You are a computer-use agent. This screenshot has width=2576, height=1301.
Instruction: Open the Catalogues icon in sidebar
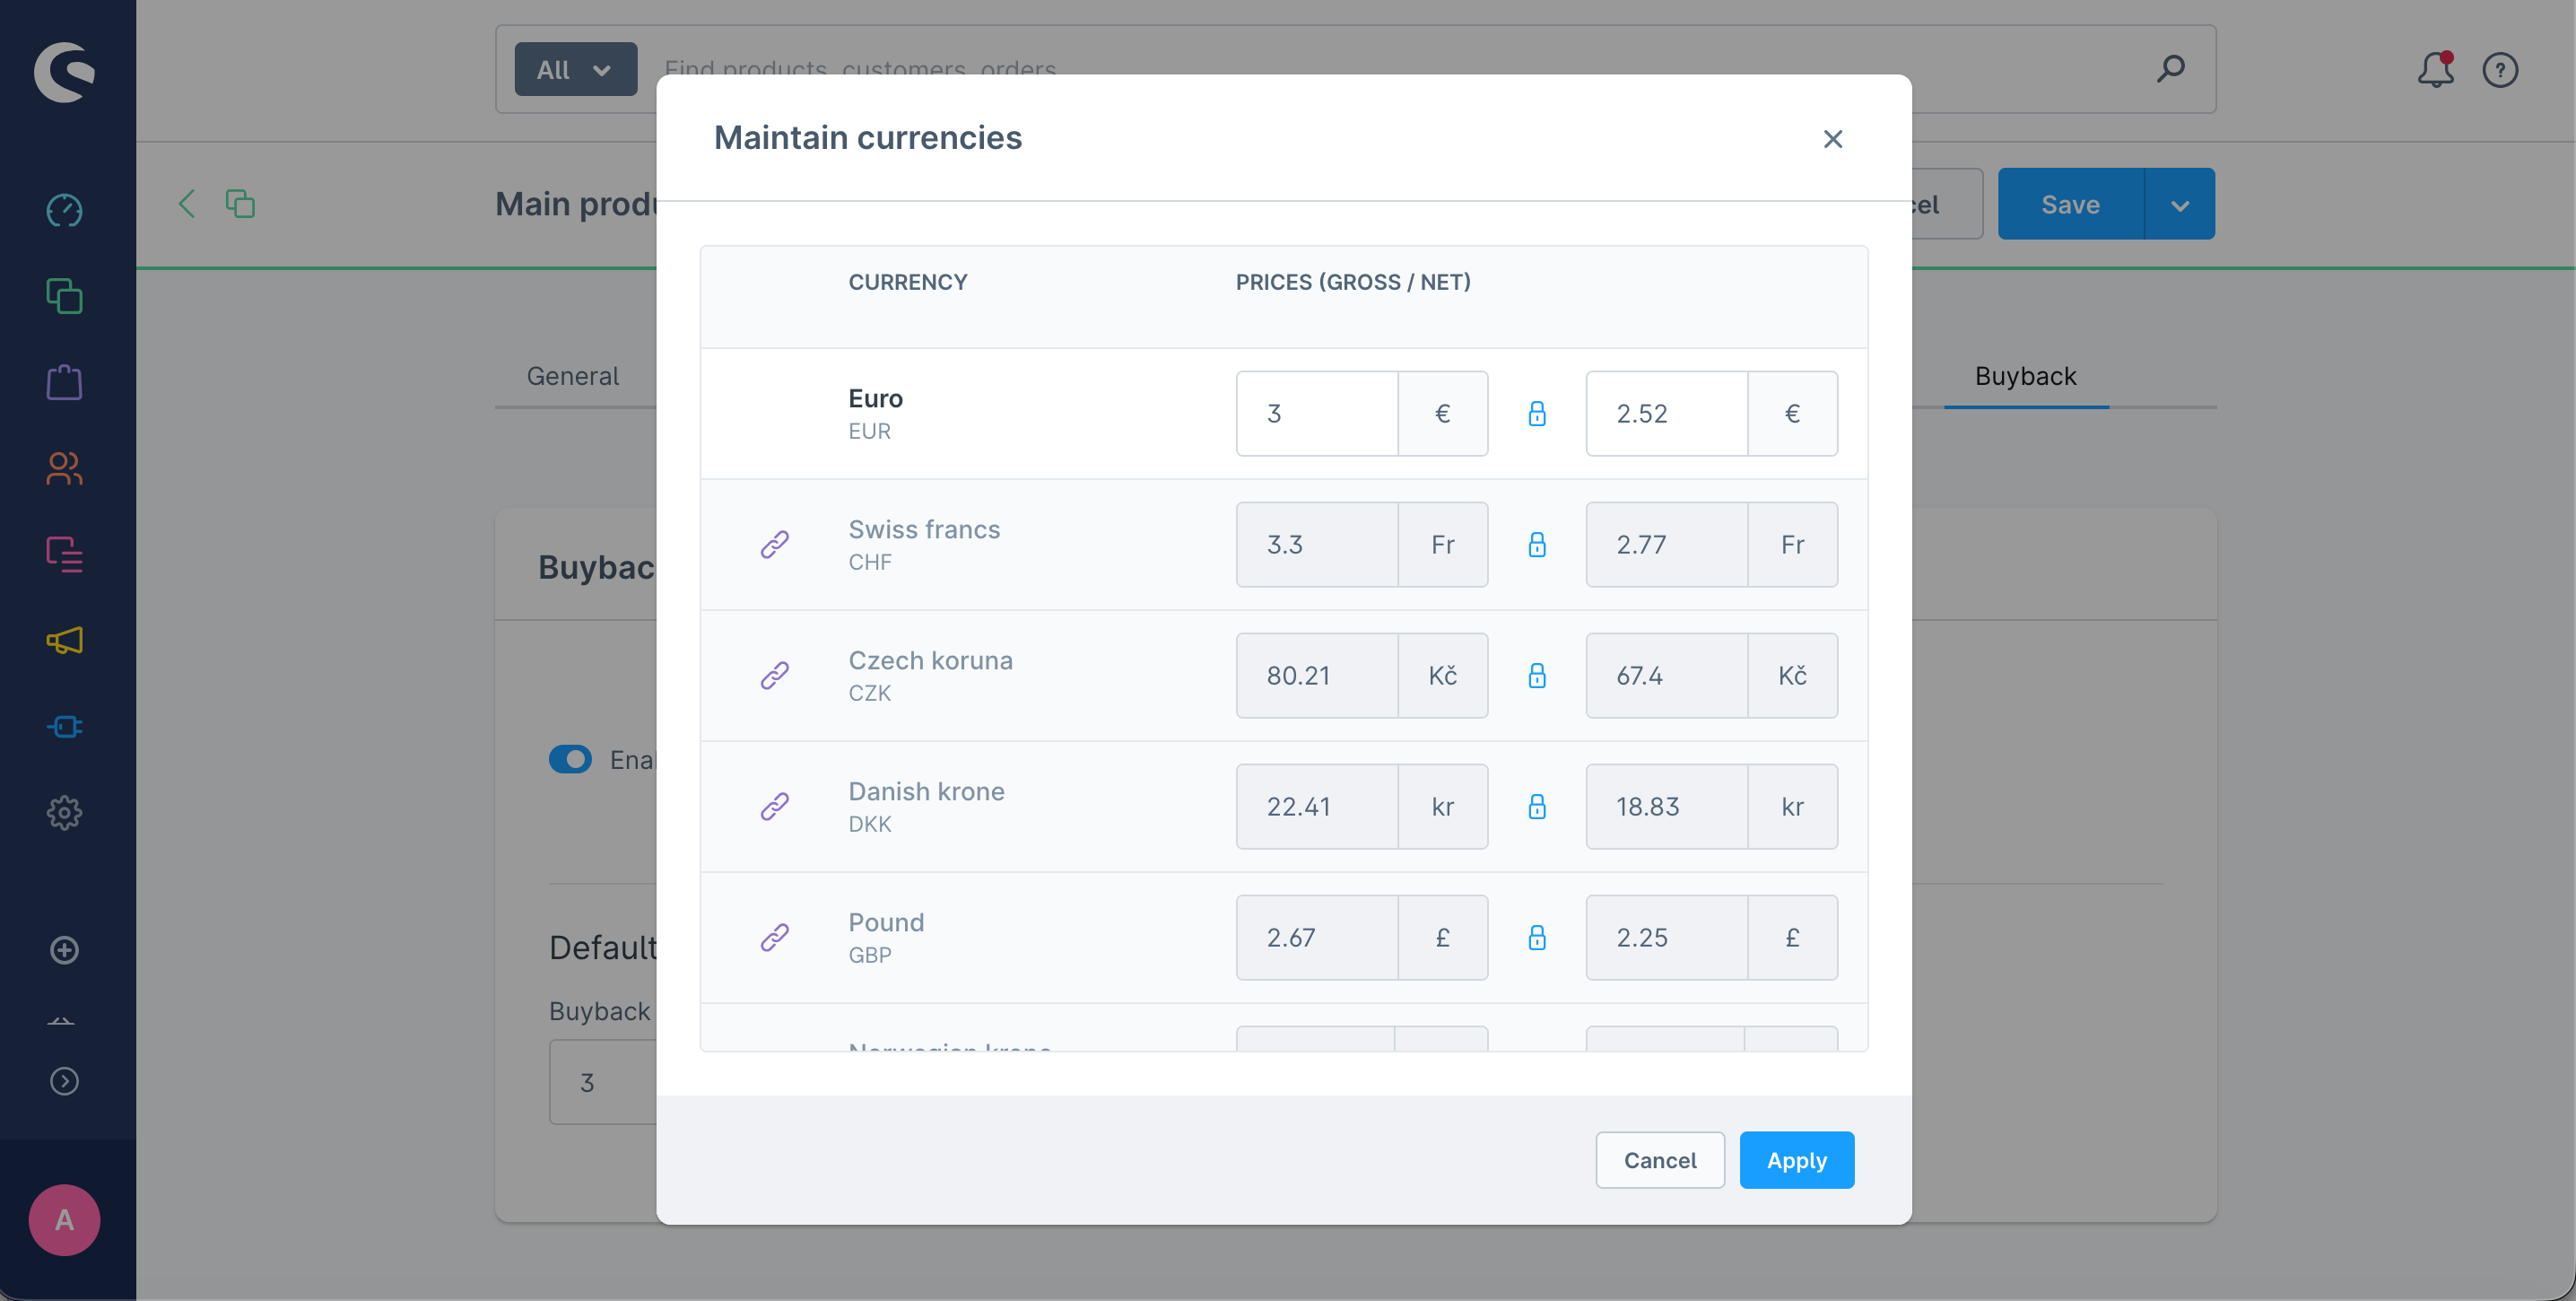(65, 296)
